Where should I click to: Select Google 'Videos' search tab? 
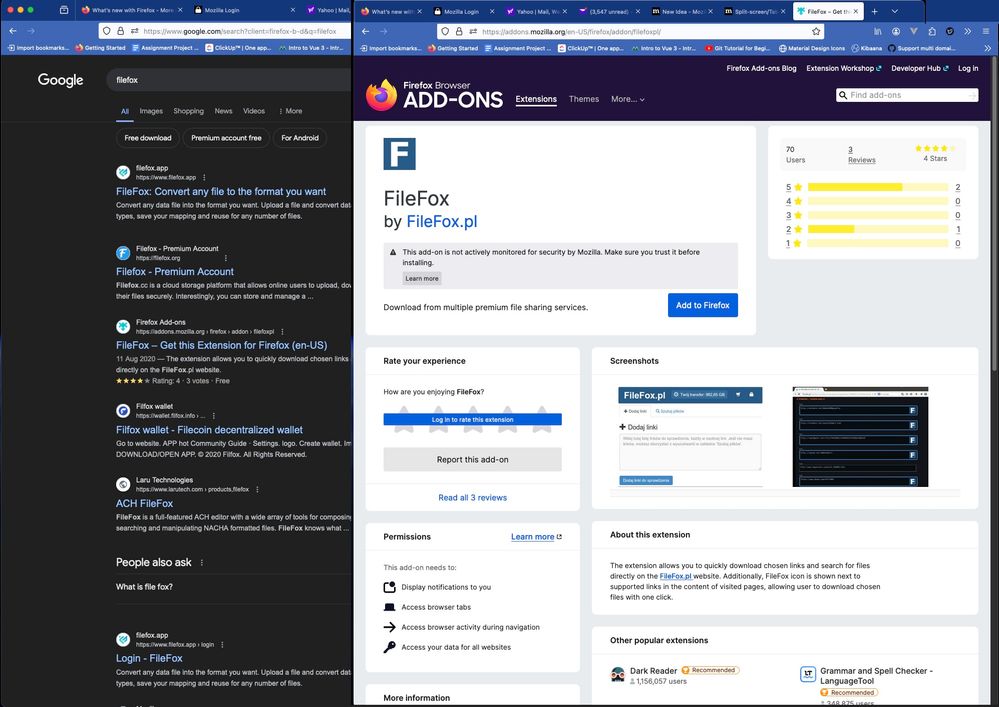[254, 111]
